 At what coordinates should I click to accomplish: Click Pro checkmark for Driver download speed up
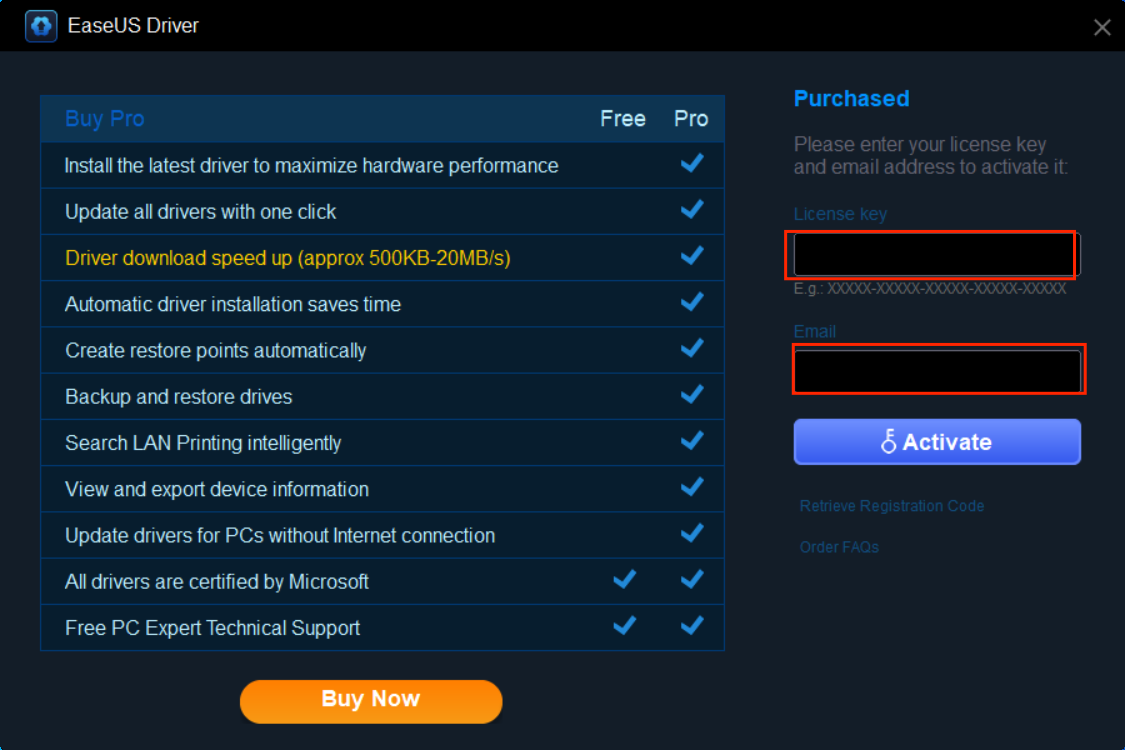tap(691, 257)
